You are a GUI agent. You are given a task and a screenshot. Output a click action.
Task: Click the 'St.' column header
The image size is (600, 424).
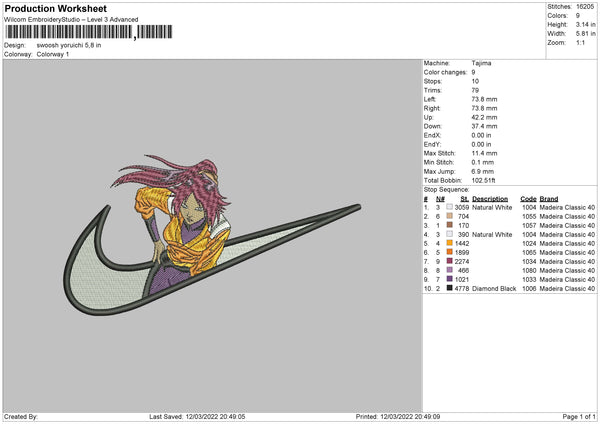[x=465, y=199]
